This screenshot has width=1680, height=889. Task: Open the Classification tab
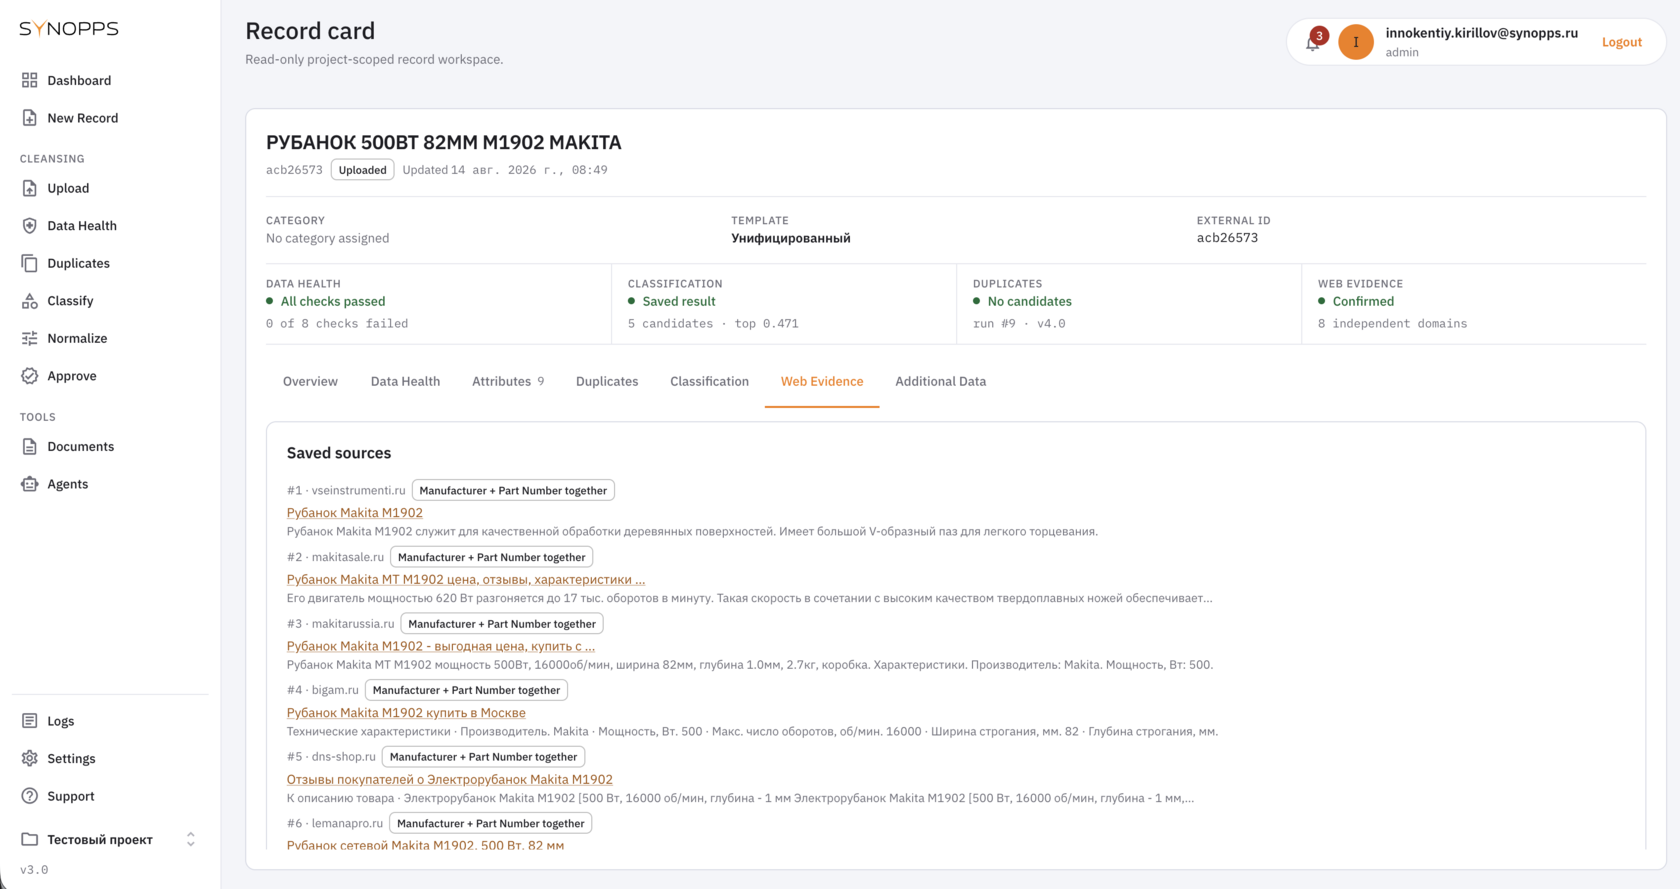coord(709,381)
